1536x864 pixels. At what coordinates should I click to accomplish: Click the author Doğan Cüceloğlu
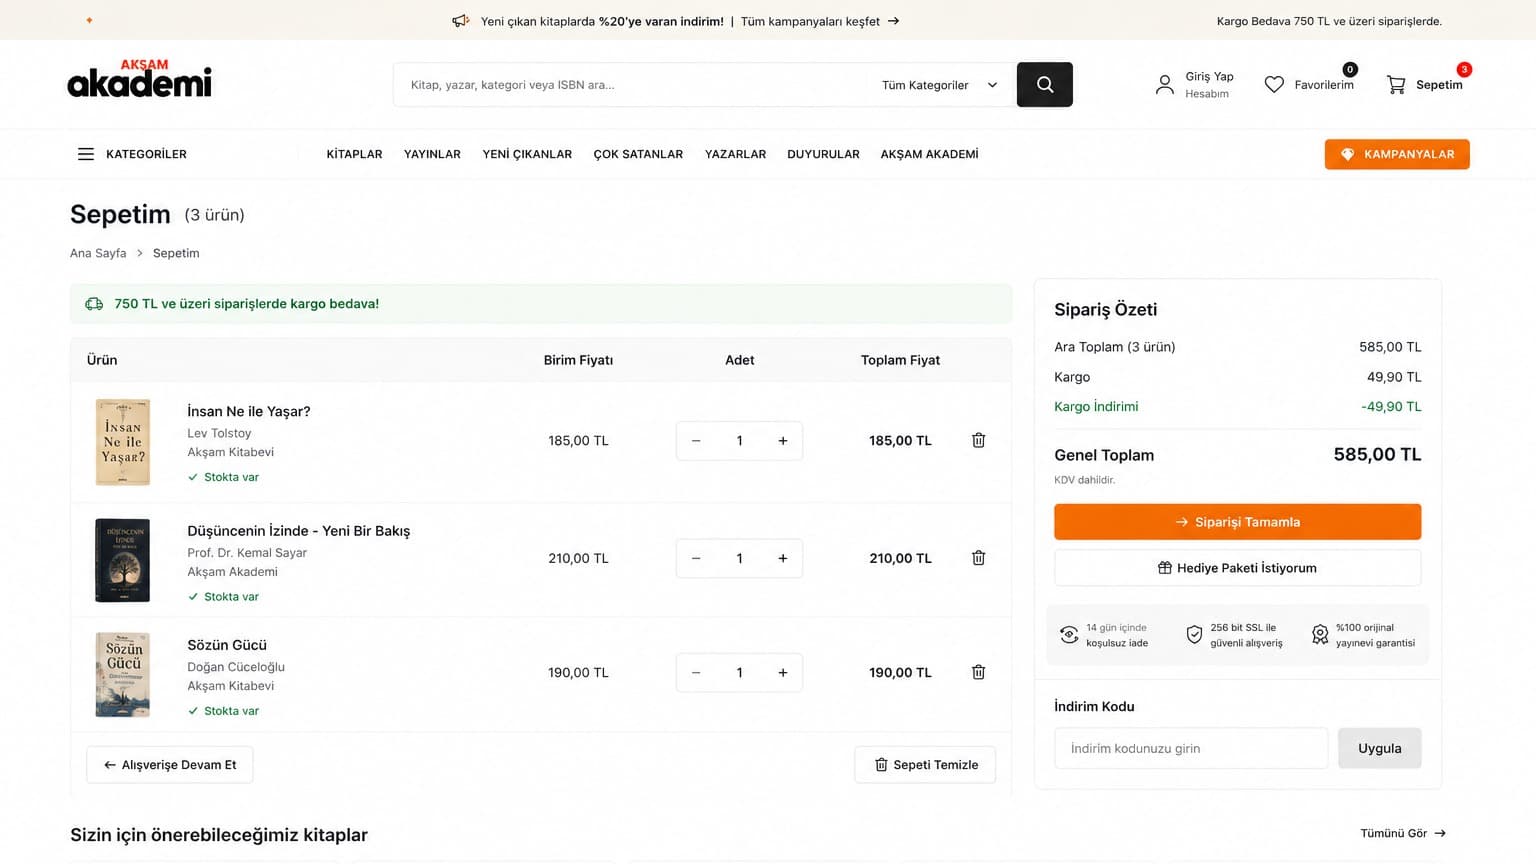pos(236,667)
